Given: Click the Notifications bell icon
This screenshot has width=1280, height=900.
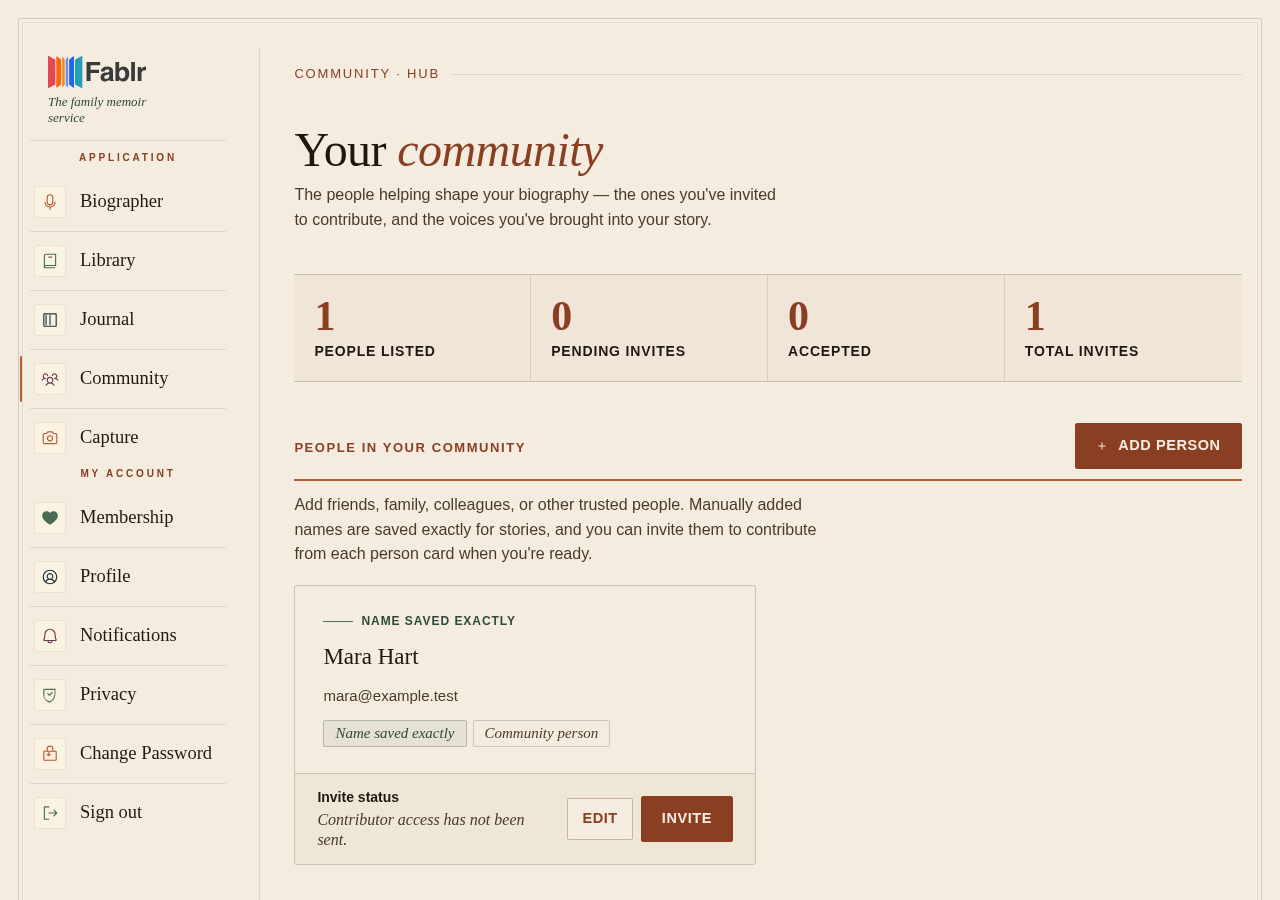Looking at the screenshot, I should [x=50, y=636].
